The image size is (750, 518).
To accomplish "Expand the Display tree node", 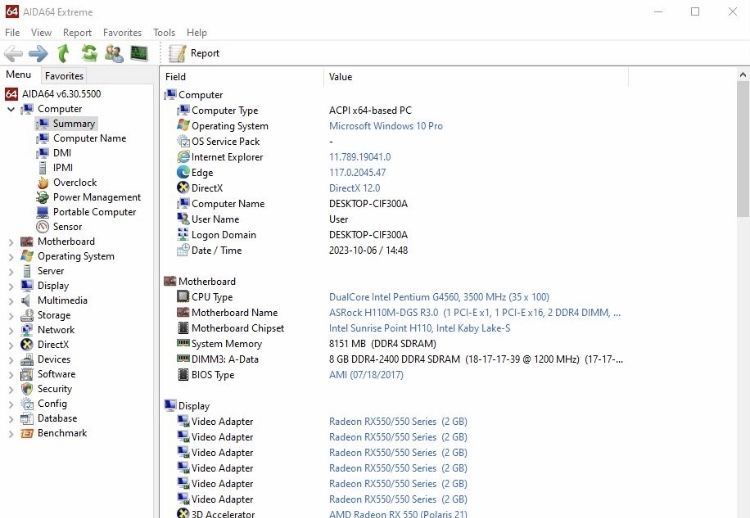I will tap(11, 287).
